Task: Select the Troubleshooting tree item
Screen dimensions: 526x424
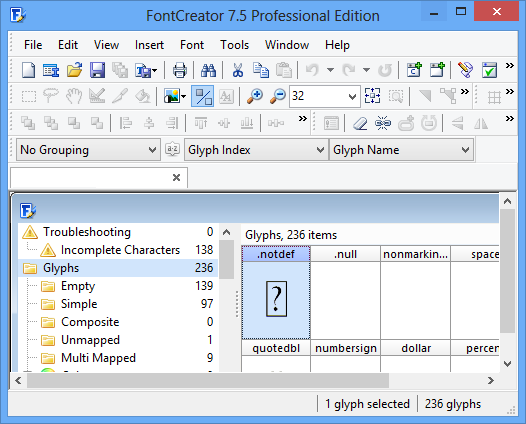Action: pyautogui.click(x=118, y=232)
